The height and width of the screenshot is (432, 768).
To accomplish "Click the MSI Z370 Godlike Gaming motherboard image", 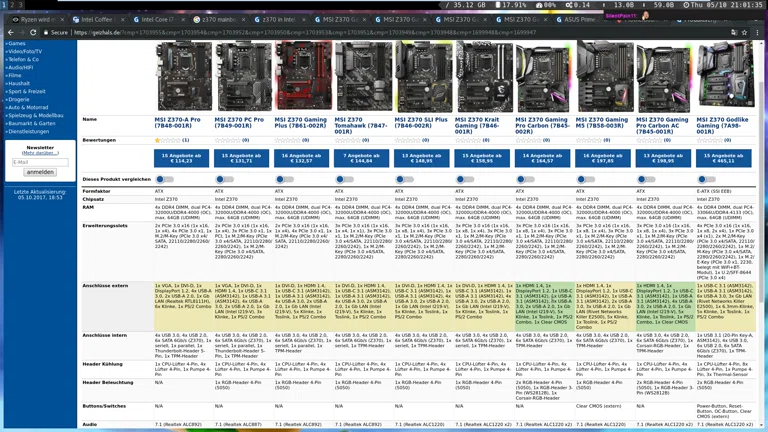I will tap(724, 76).
